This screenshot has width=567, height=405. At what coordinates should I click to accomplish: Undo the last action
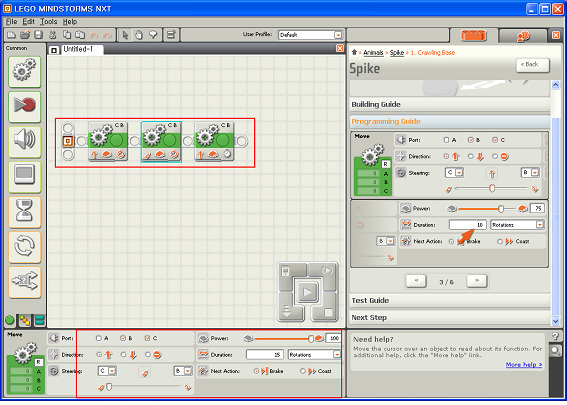coord(94,35)
